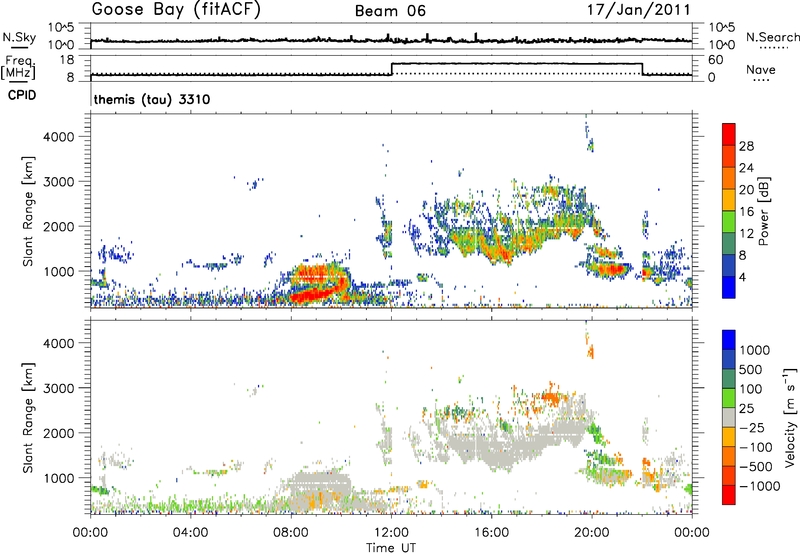The width and height of the screenshot is (800, 554).
Task: Click the 'N.Search' legend label
Action: pos(772,37)
